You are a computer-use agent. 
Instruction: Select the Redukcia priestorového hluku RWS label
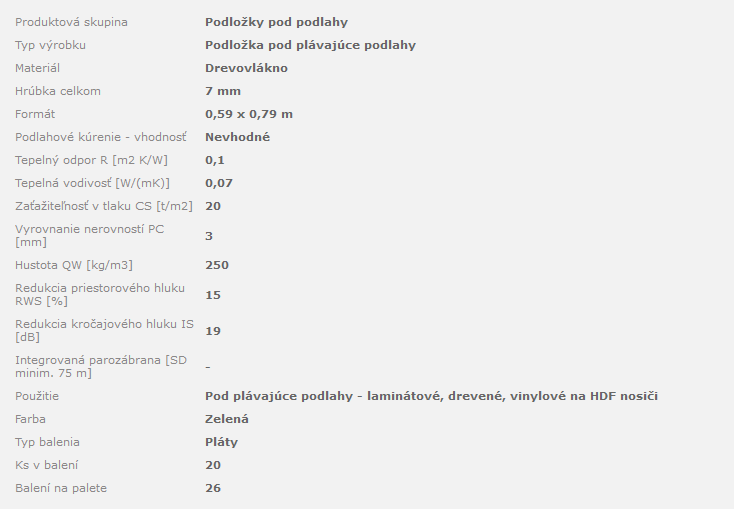coord(100,295)
